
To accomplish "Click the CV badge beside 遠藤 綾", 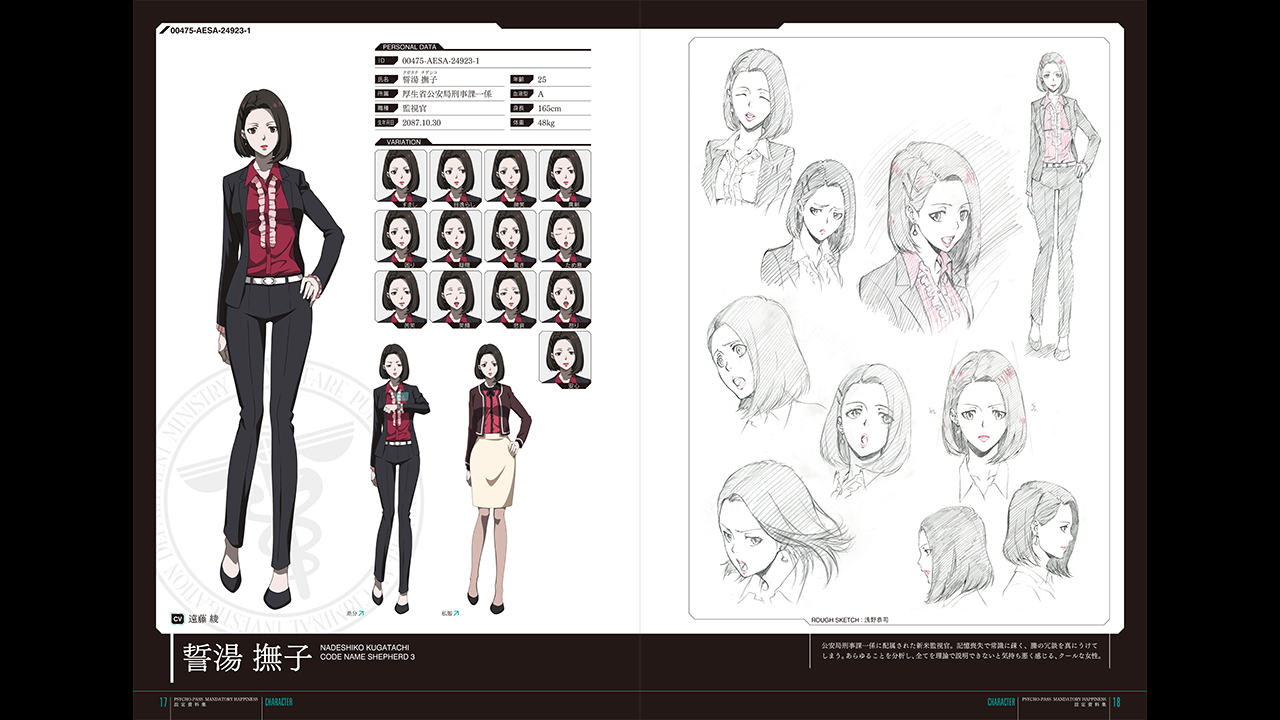I will pos(176,619).
